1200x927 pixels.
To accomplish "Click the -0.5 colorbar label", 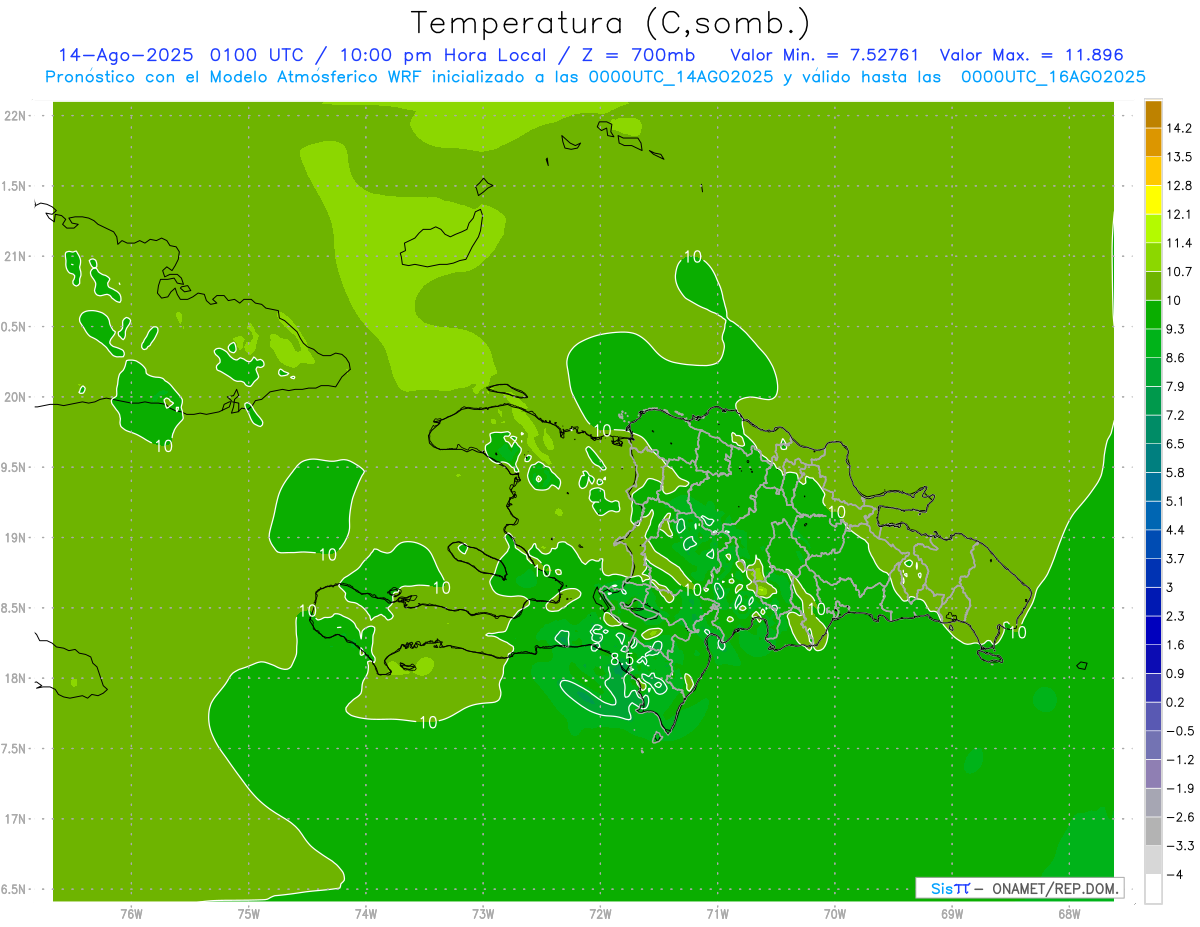I will [1180, 731].
